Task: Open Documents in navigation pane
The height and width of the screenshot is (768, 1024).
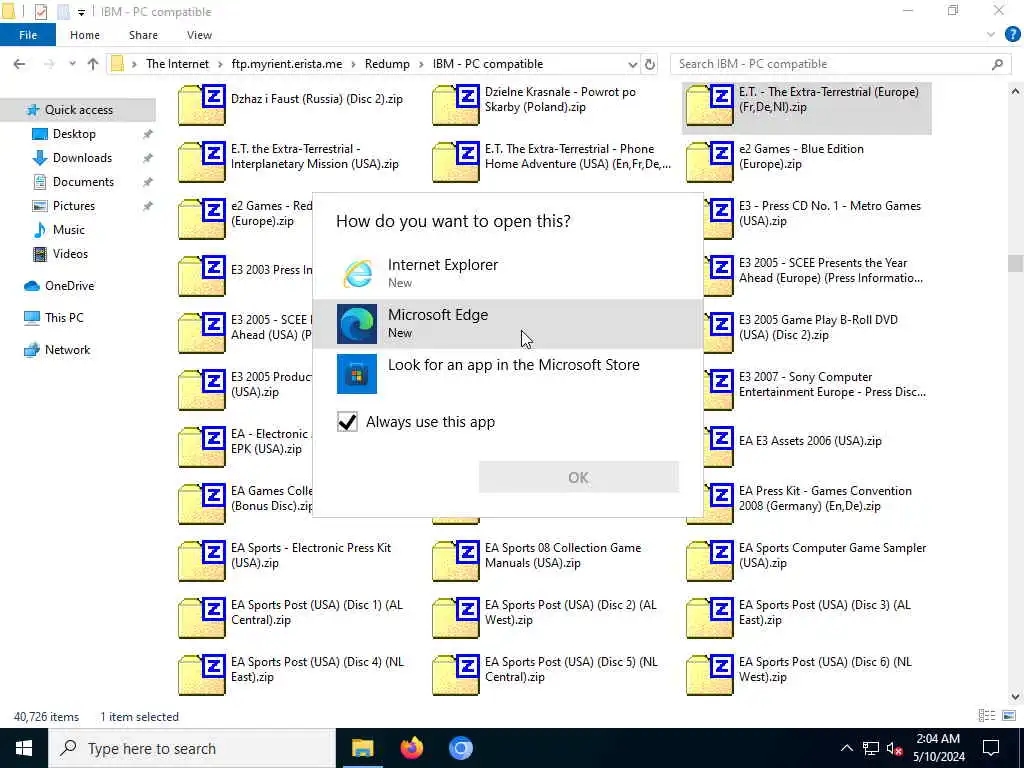Action: (x=83, y=182)
